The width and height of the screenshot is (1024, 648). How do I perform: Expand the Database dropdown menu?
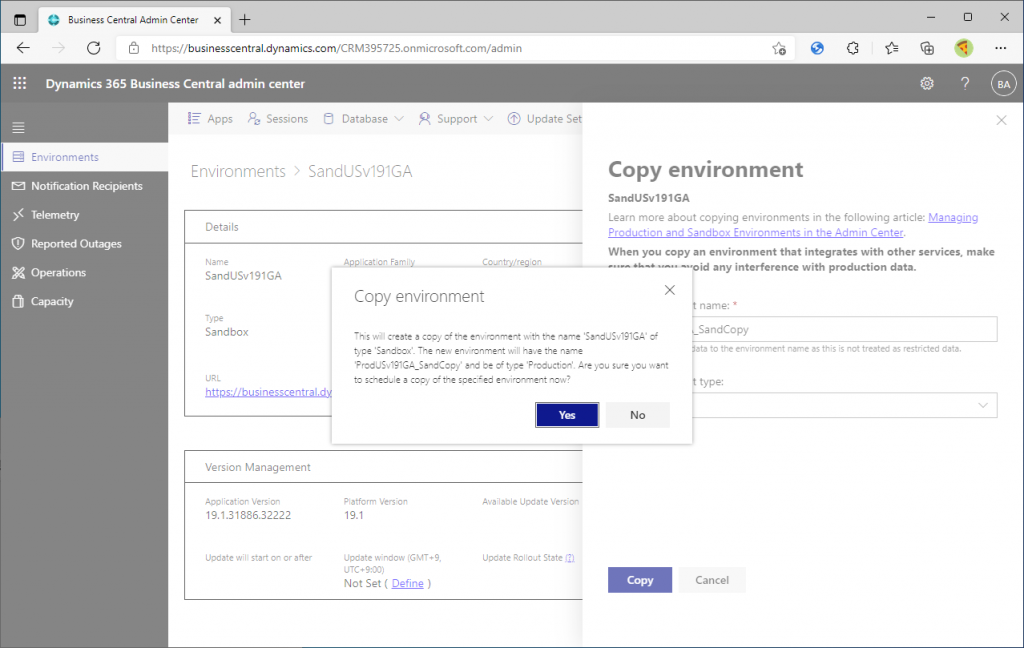coord(364,119)
